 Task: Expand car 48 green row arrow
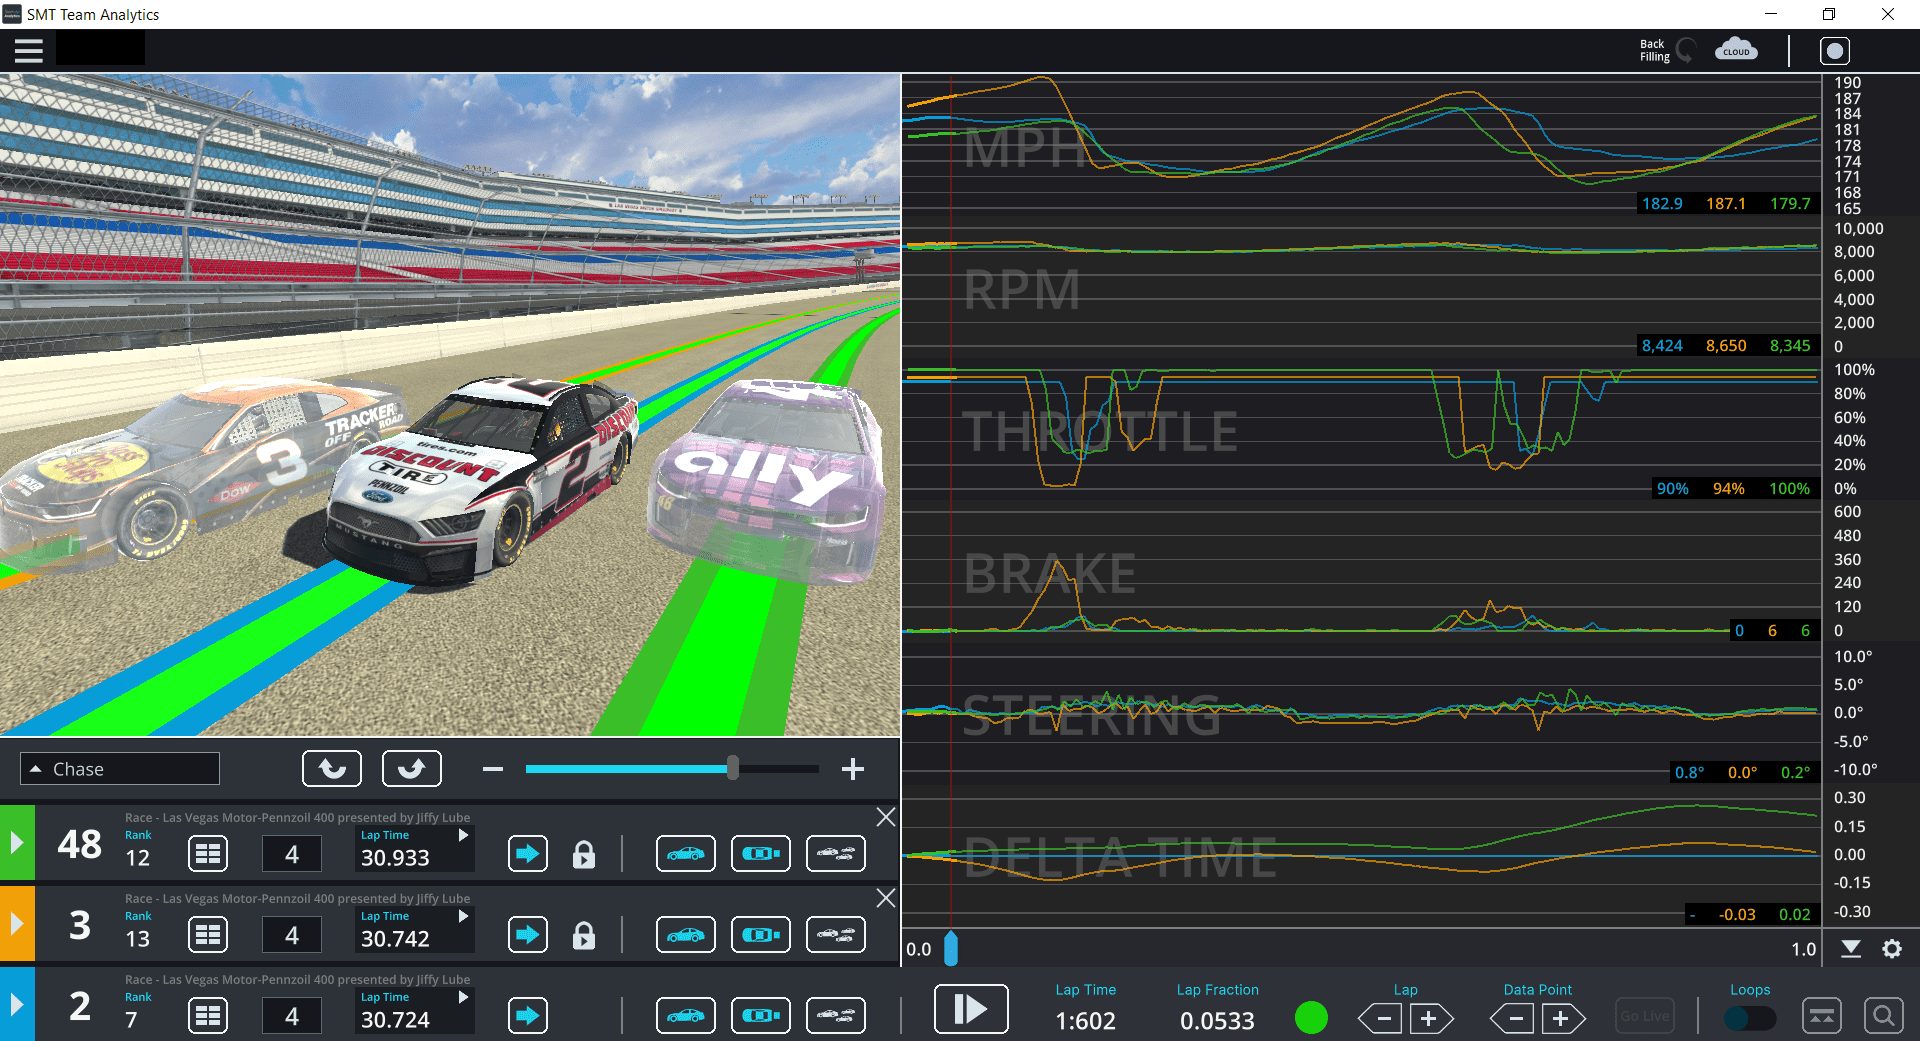(x=17, y=843)
